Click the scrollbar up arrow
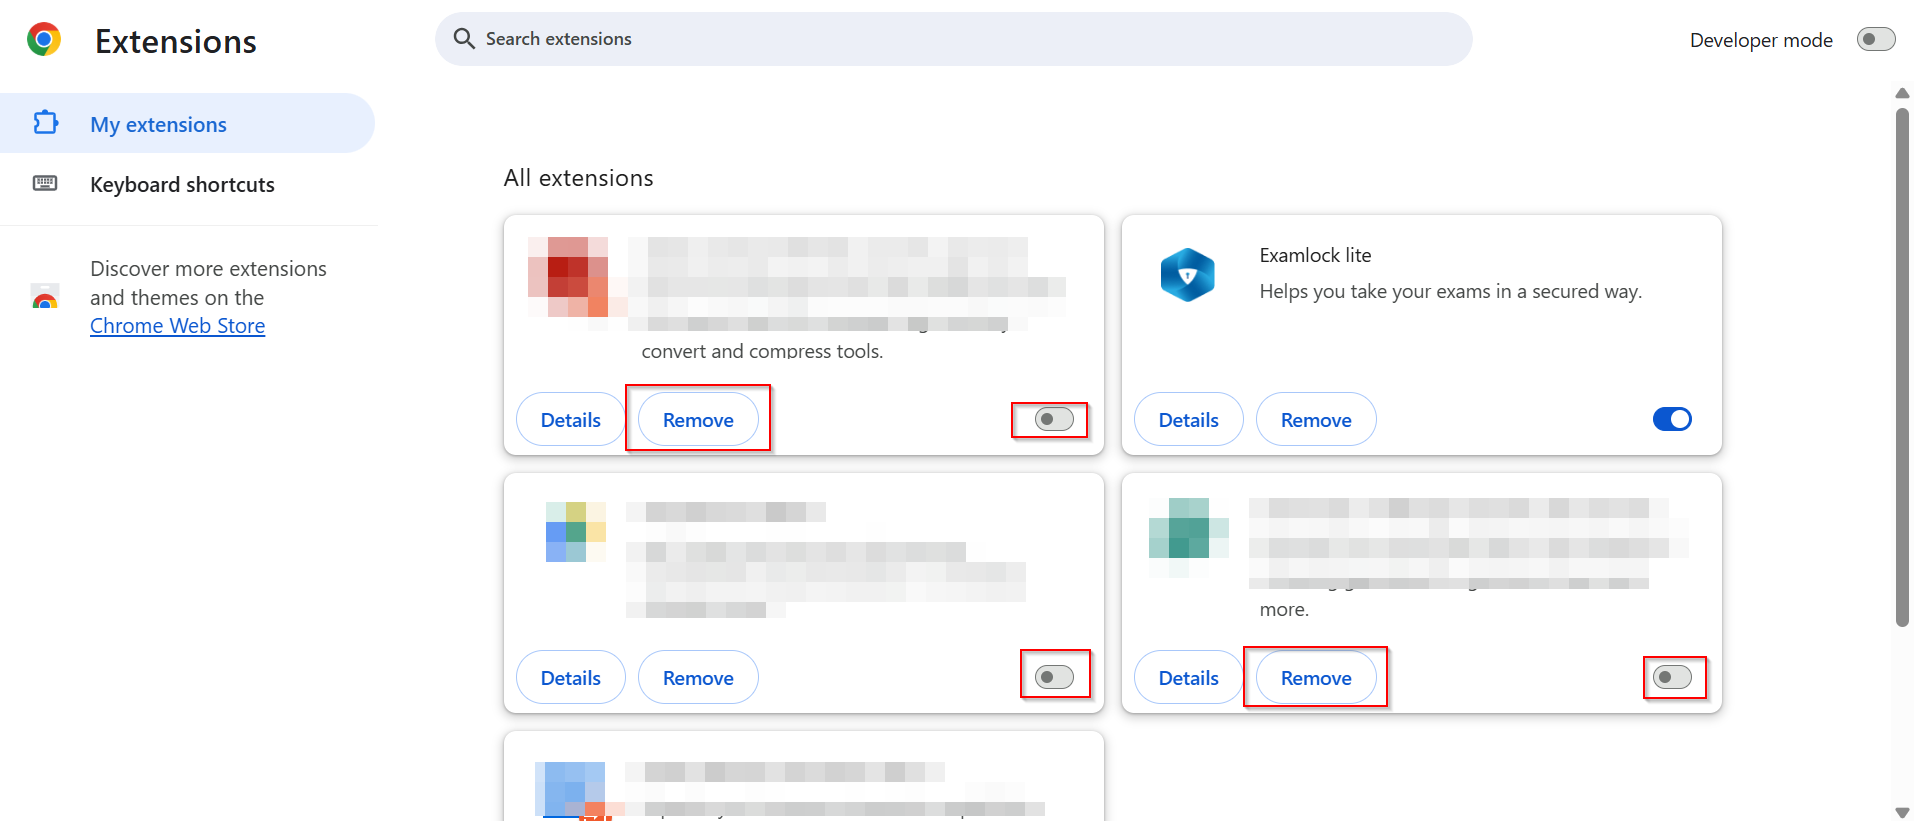The width and height of the screenshot is (1914, 821). (1902, 93)
